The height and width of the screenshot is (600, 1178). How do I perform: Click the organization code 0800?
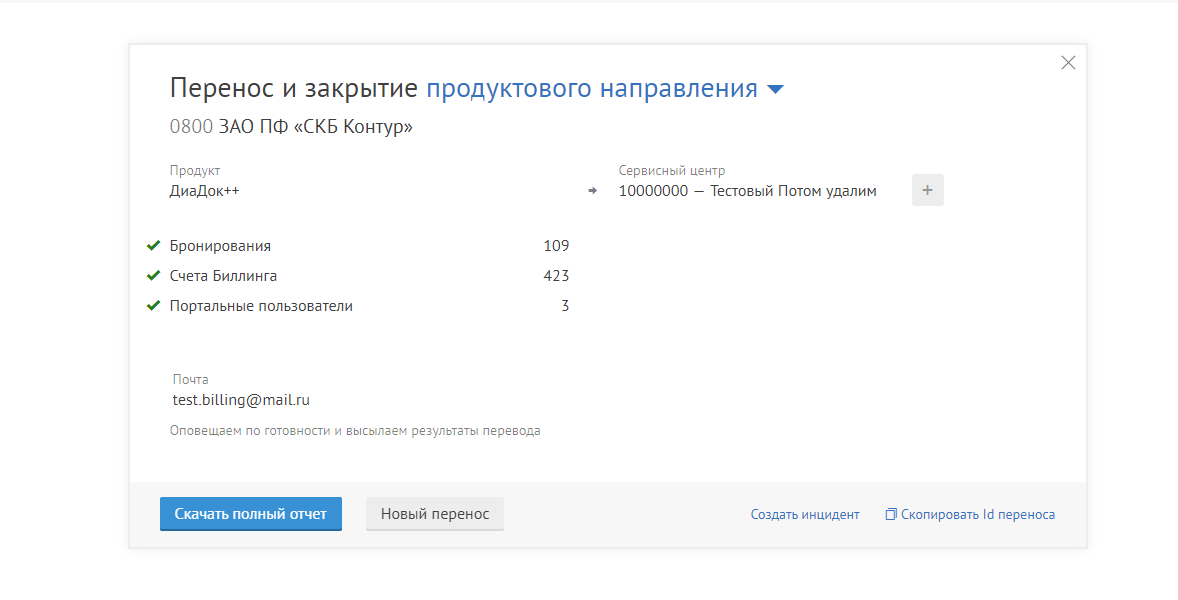point(192,127)
